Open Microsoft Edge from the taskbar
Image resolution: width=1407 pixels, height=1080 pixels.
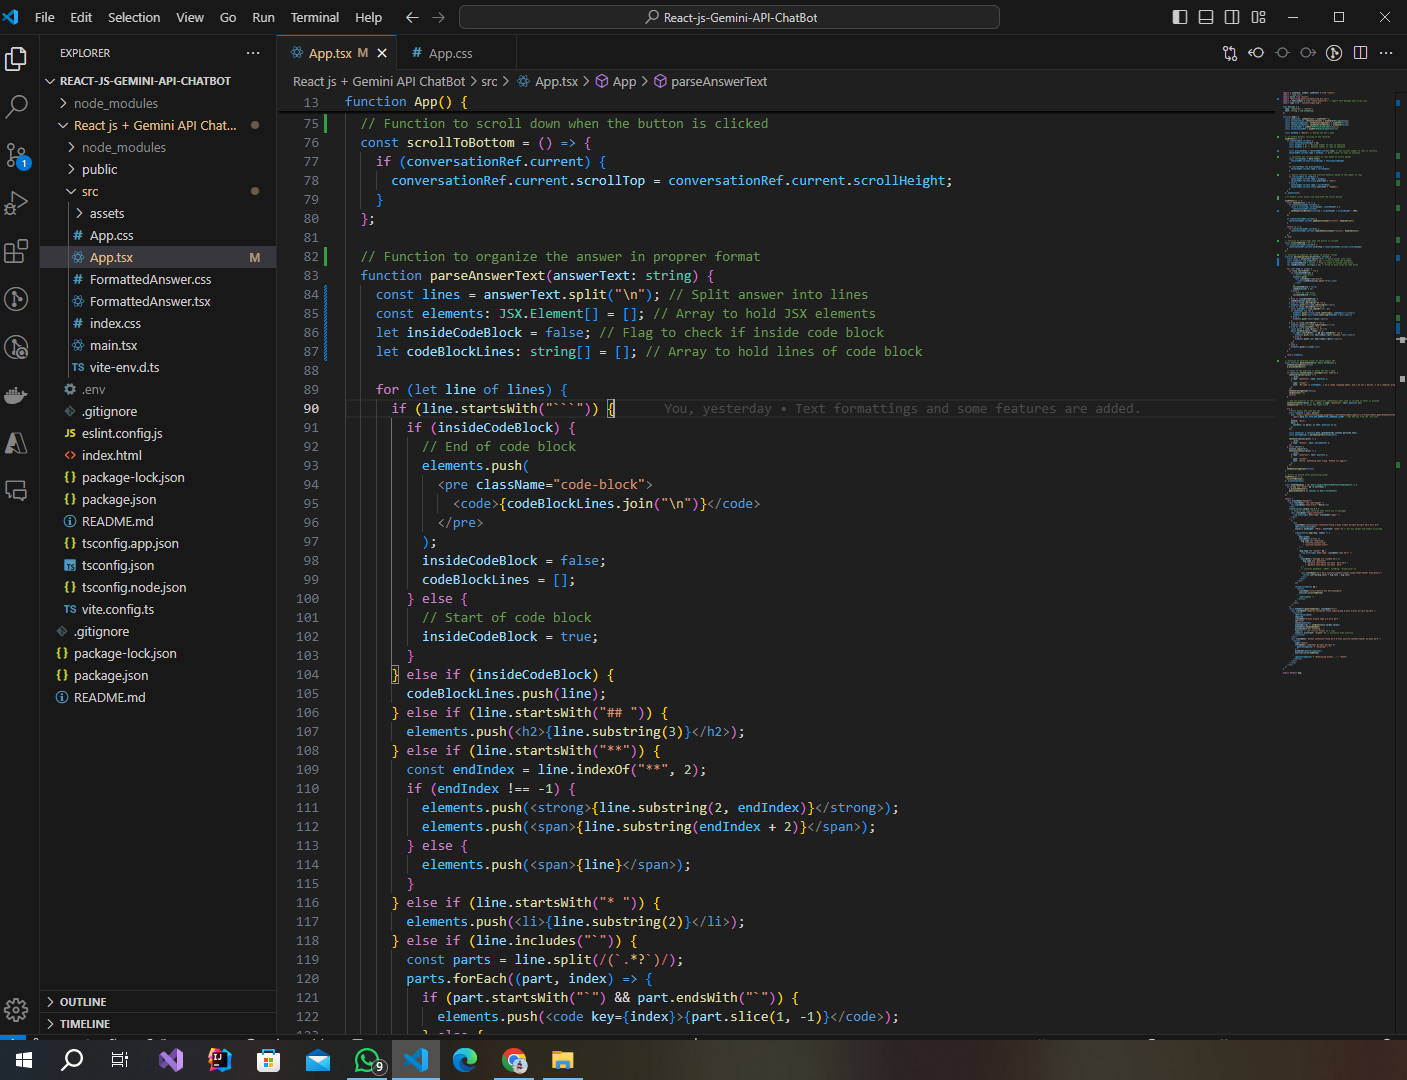[465, 1060]
